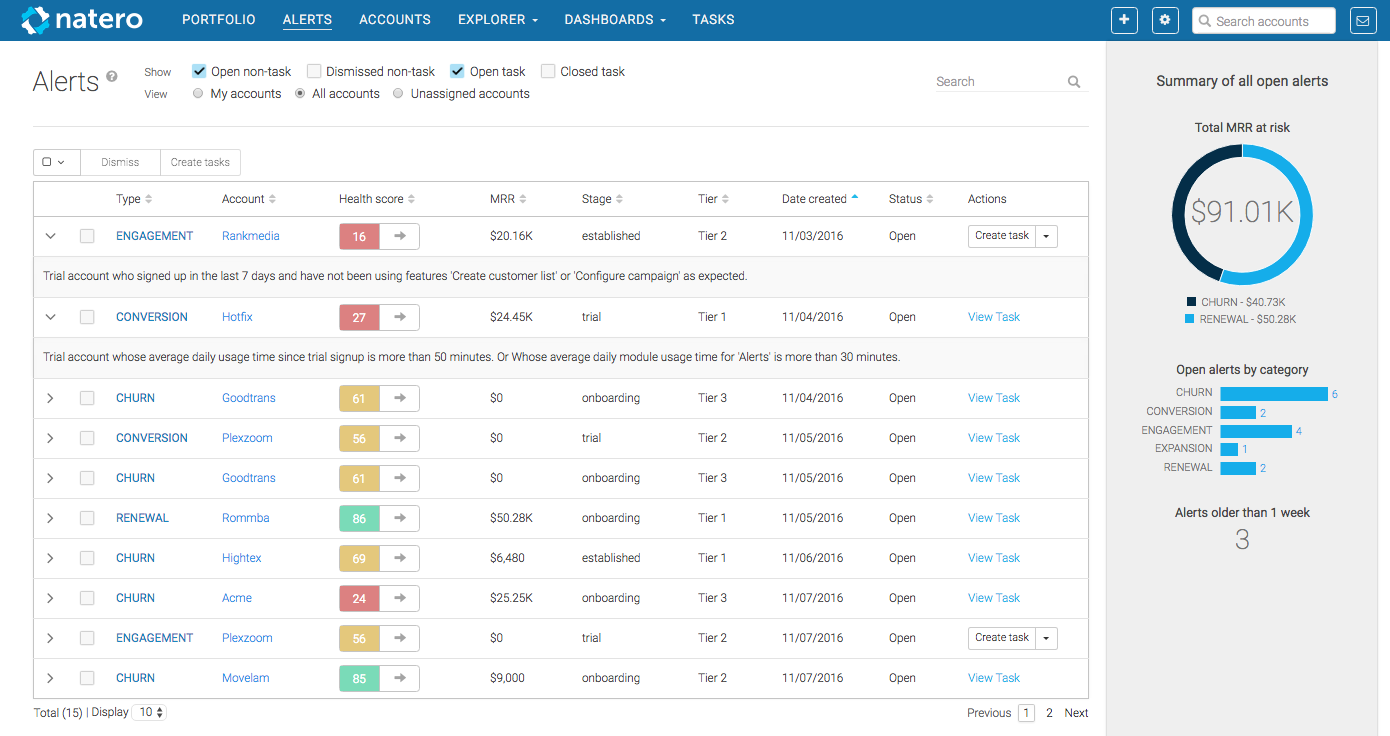Collapse the Hotfix conversion alert row
Viewport: 1390px width, 736px height.
click(x=50, y=317)
